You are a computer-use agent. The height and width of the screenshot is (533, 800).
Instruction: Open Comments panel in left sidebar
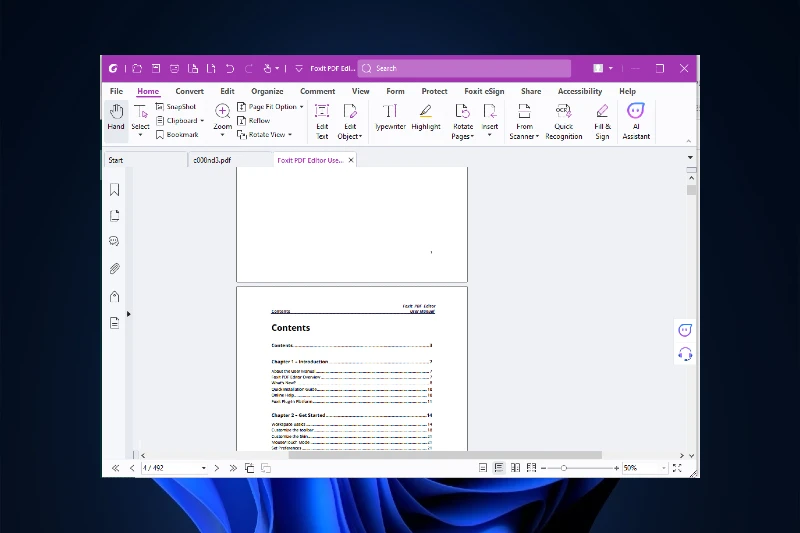pyautogui.click(x=114, y=241)
